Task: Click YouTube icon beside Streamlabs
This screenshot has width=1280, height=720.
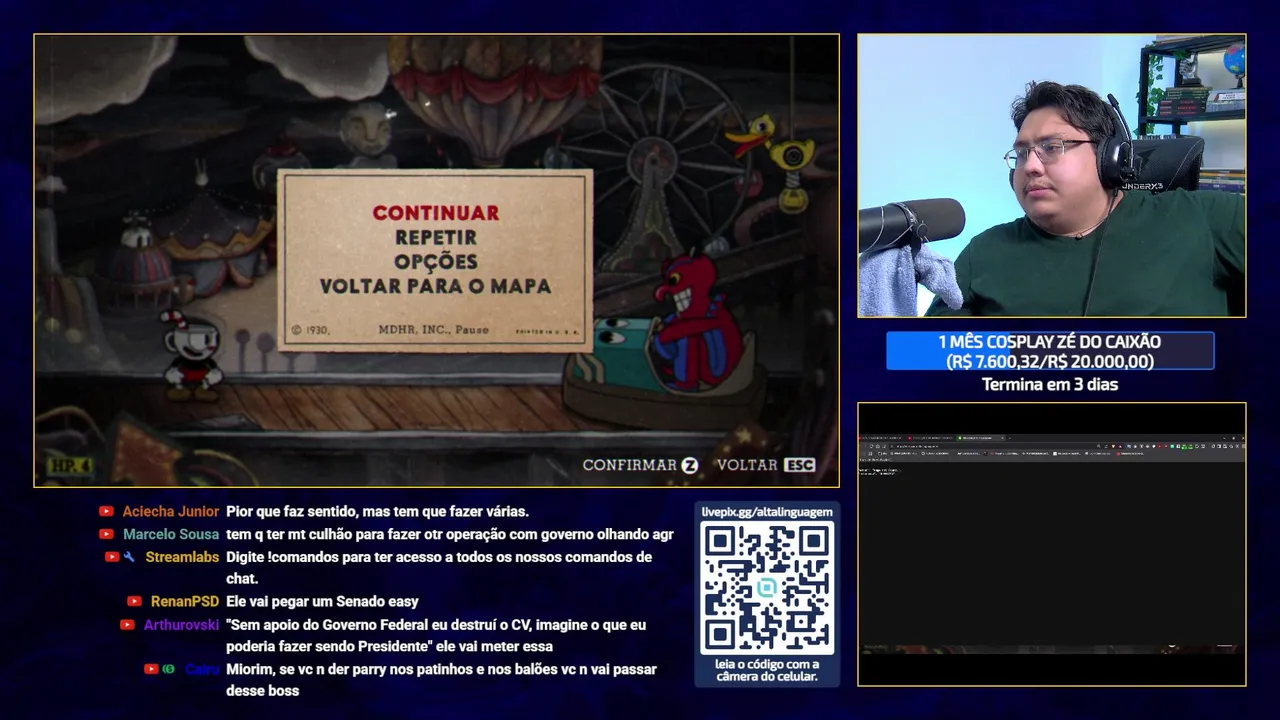Action: (x=112, y=557)
